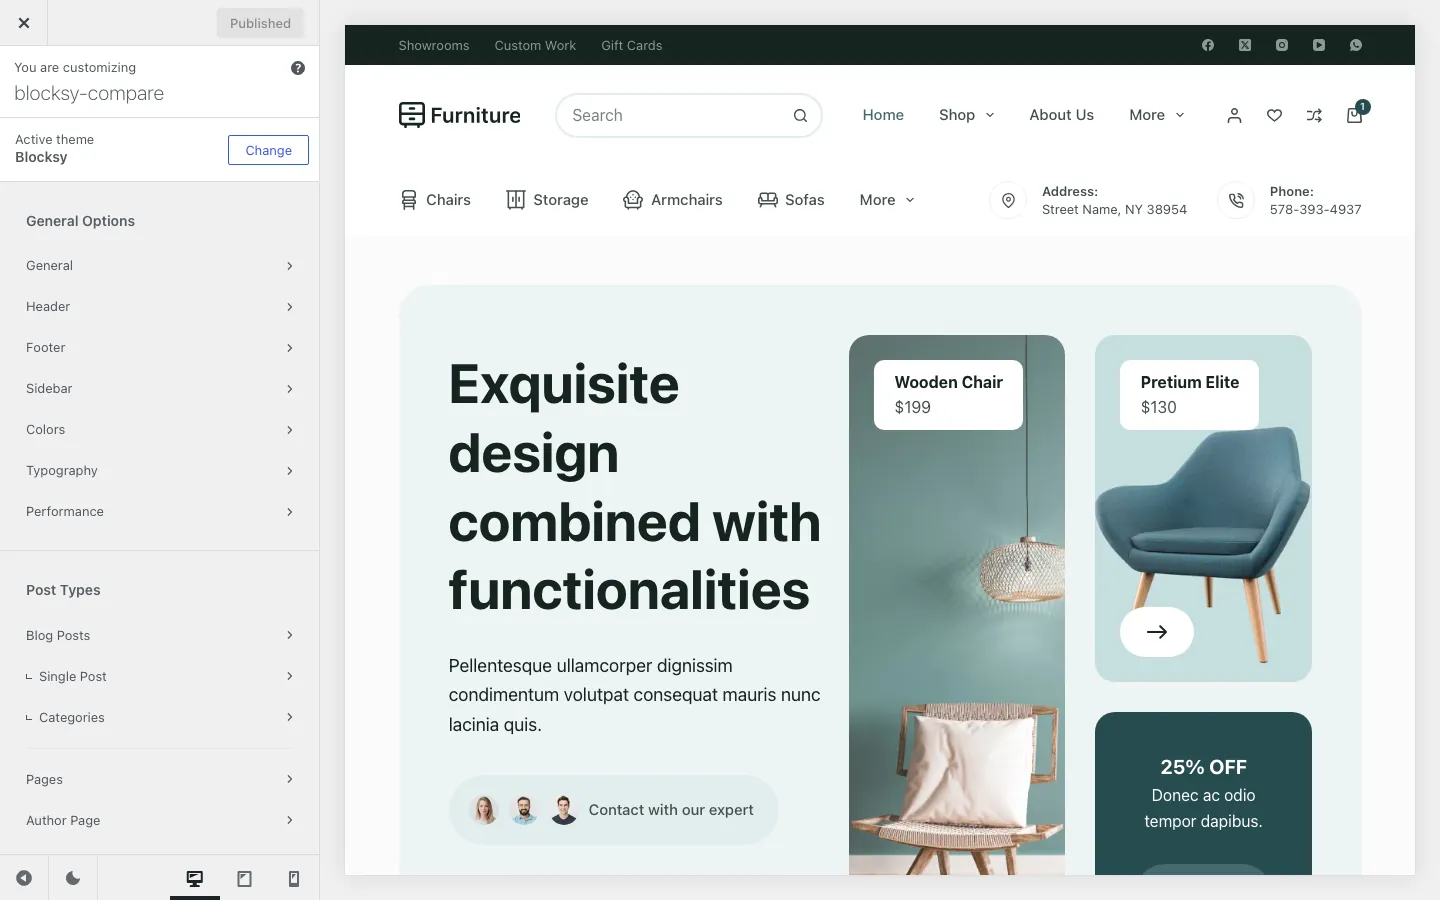Open the compare shuffle icon
1440x900 pixels.
point(1314,116)
